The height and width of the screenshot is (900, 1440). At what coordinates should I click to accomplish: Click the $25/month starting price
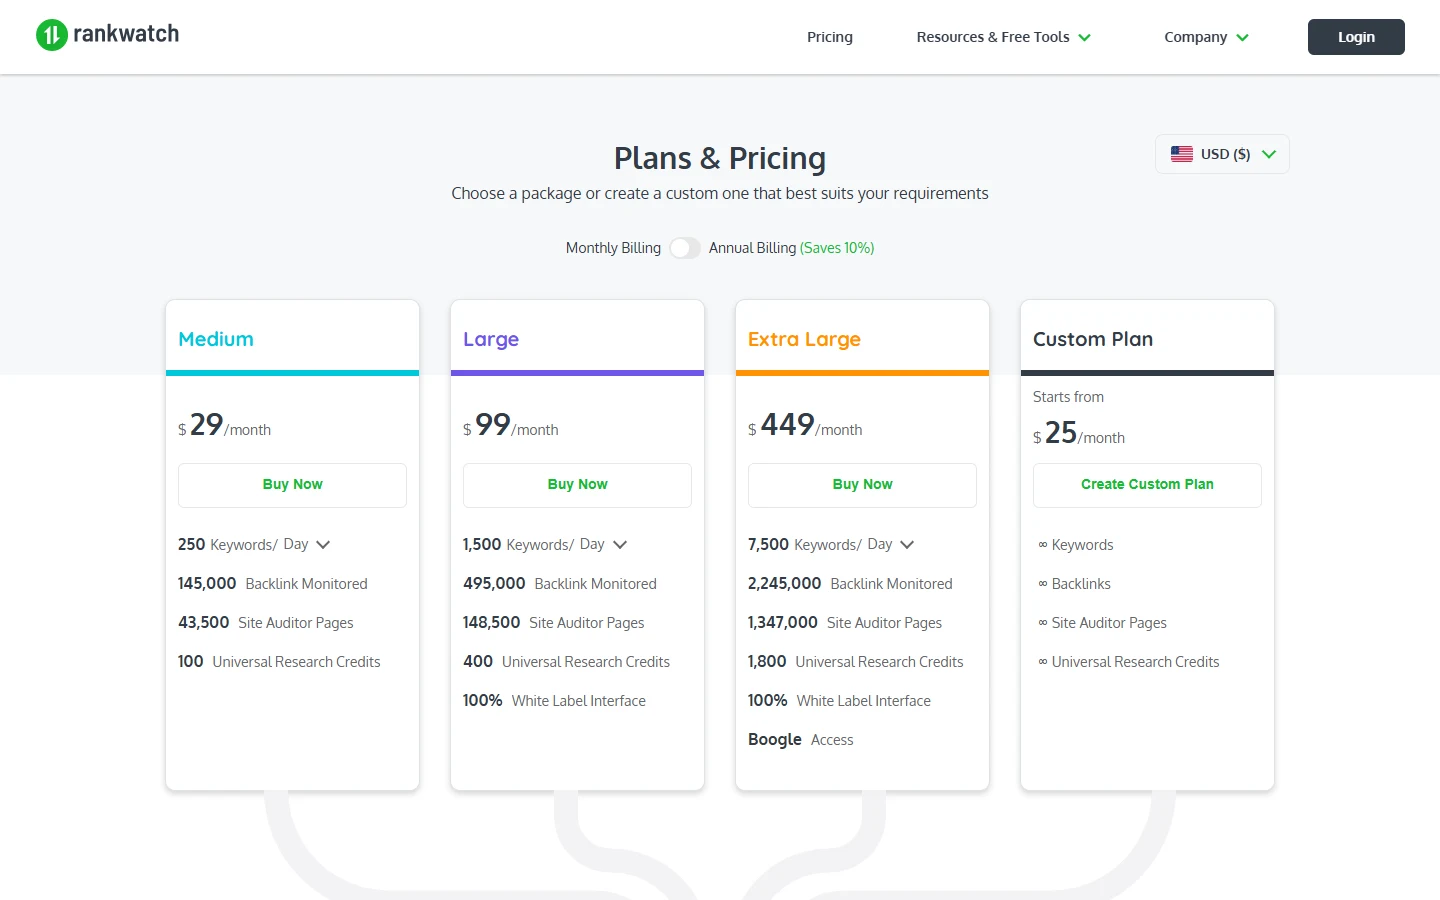(1079, 434)
